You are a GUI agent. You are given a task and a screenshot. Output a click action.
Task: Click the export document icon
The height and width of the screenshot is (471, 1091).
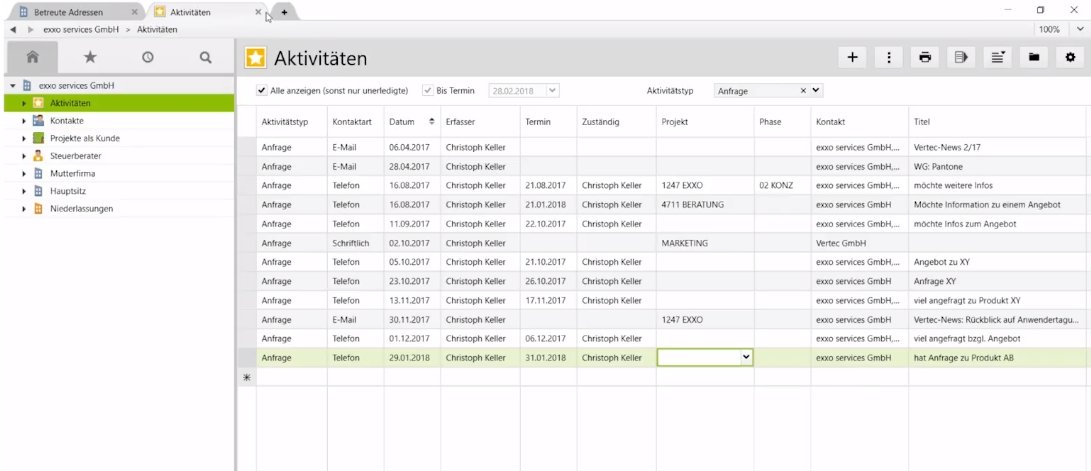click(961, 58)
